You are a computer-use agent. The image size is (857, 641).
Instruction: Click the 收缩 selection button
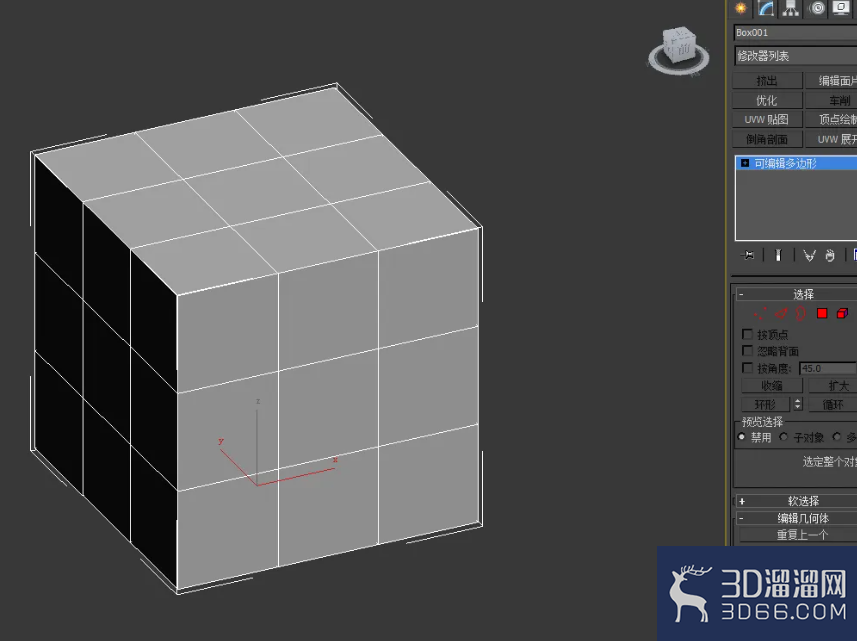click(x=771, y=386)
